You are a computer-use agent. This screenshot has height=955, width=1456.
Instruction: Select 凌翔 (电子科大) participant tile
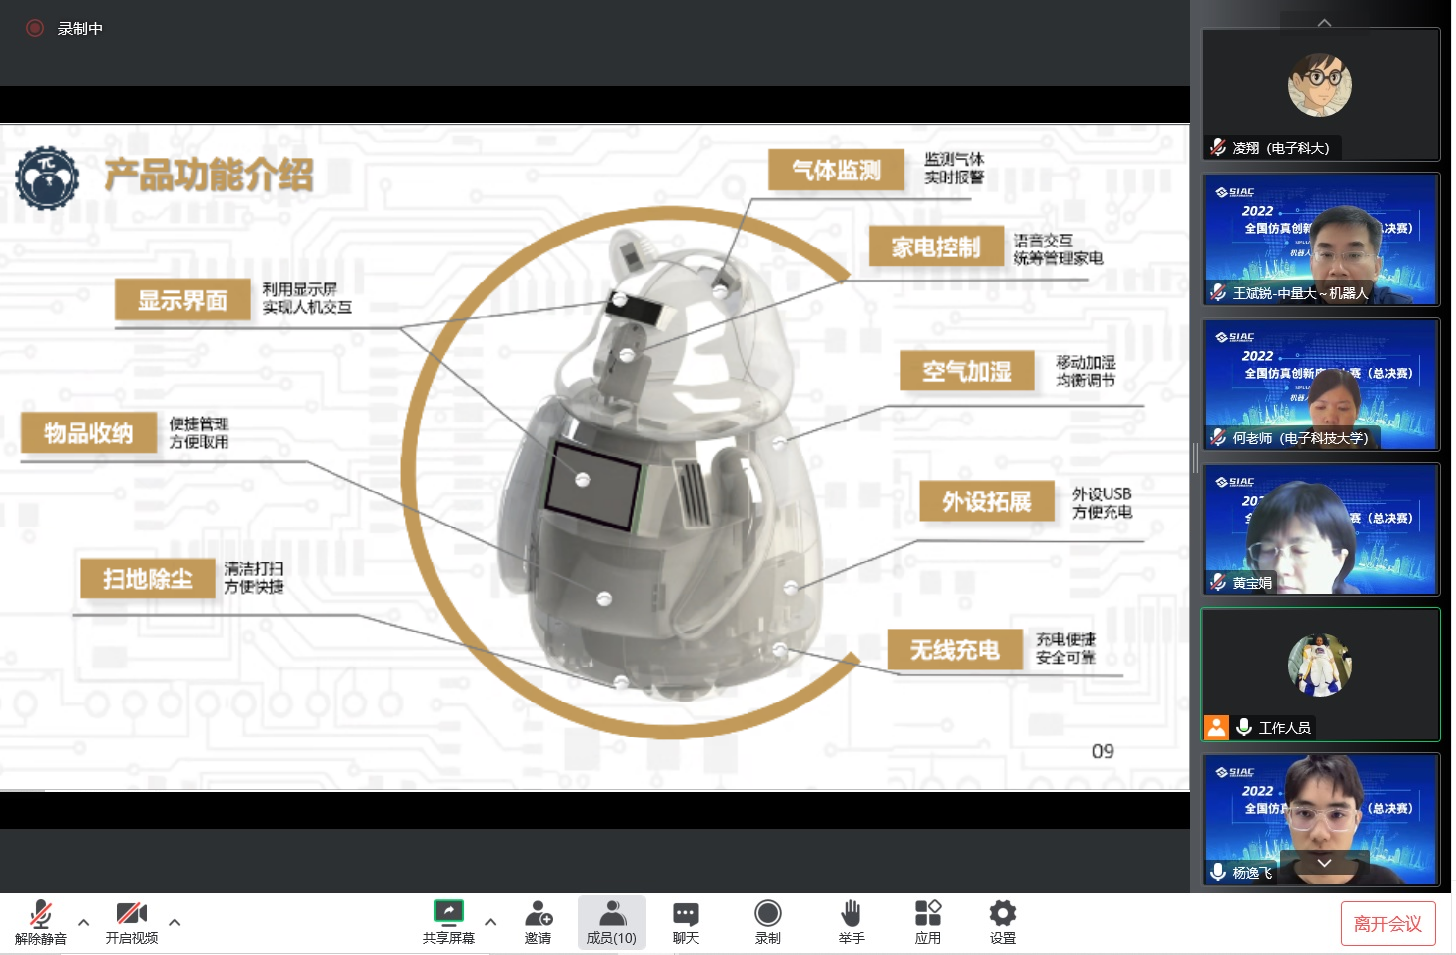(x=1320, y=94)
